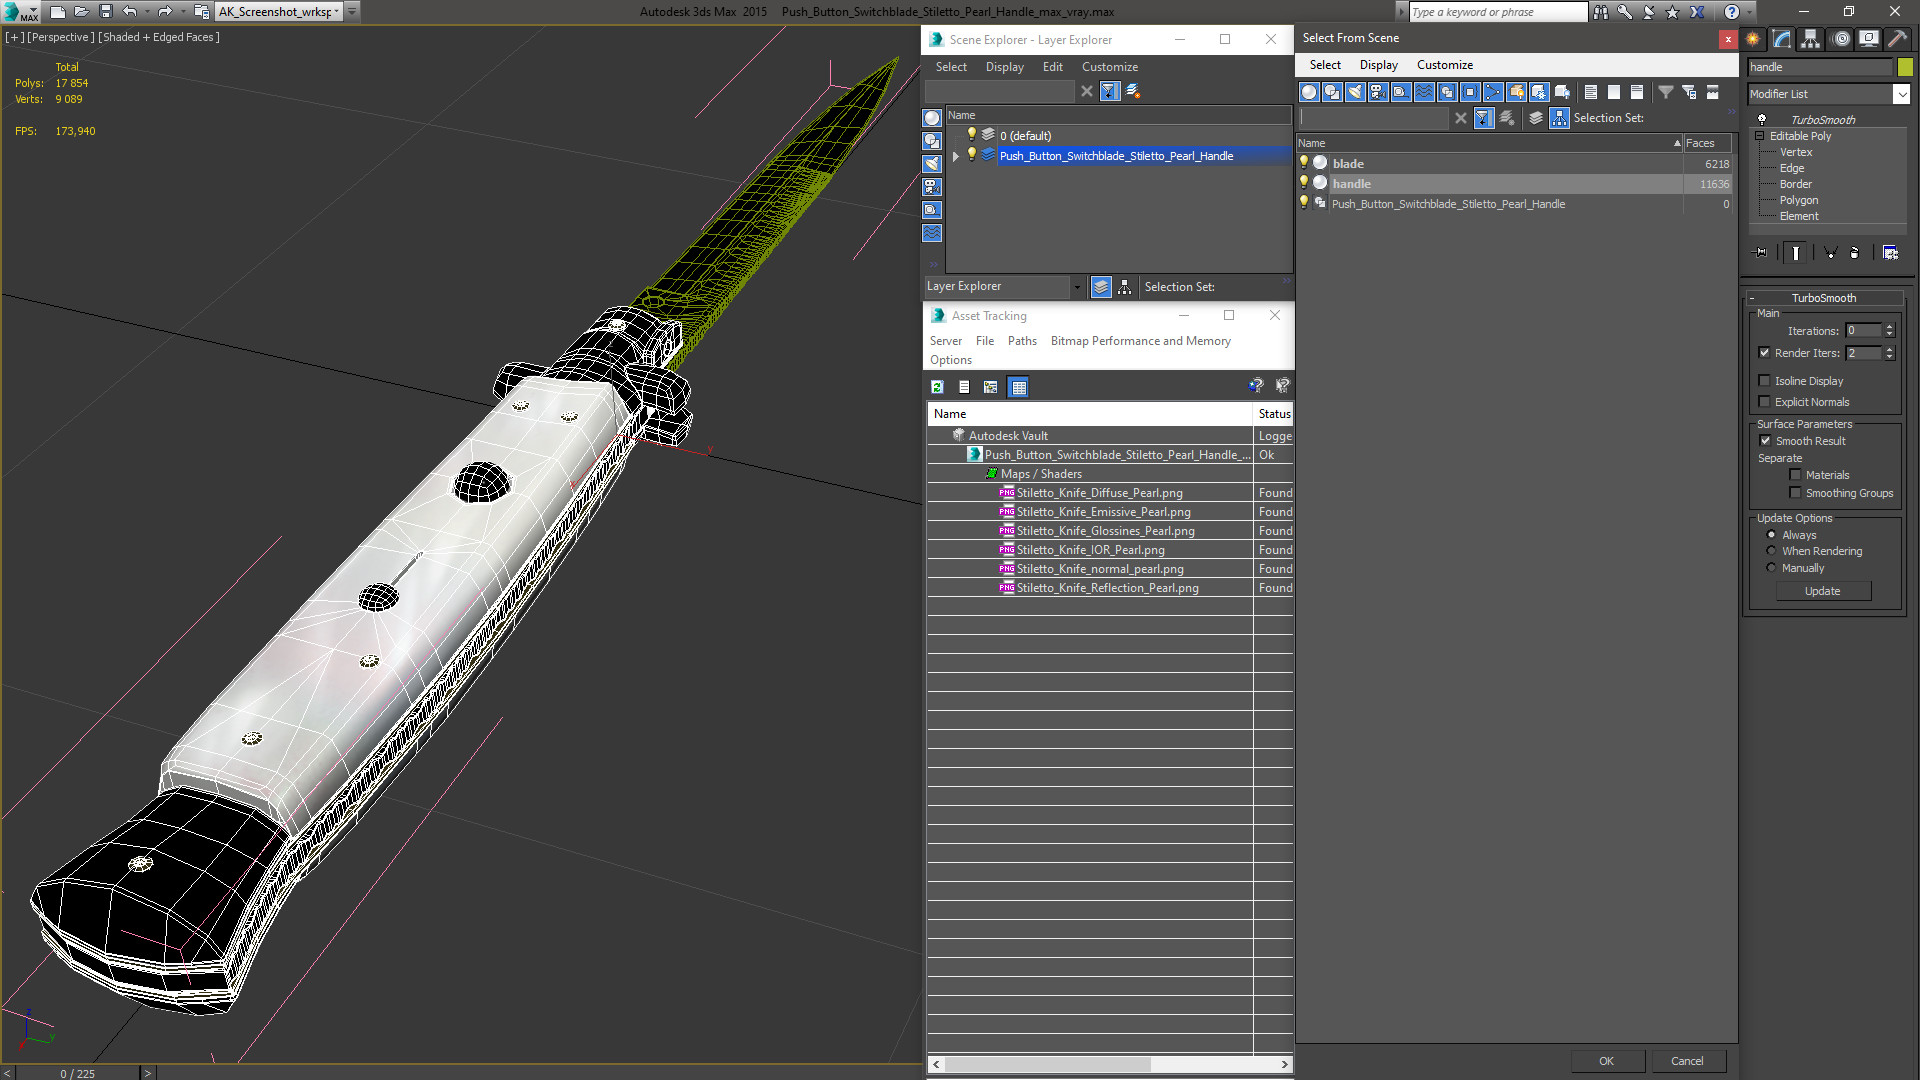Open Bitmap Performance and Memory menu
Screen dimensions: 1920x1080
coord(1140,341)
